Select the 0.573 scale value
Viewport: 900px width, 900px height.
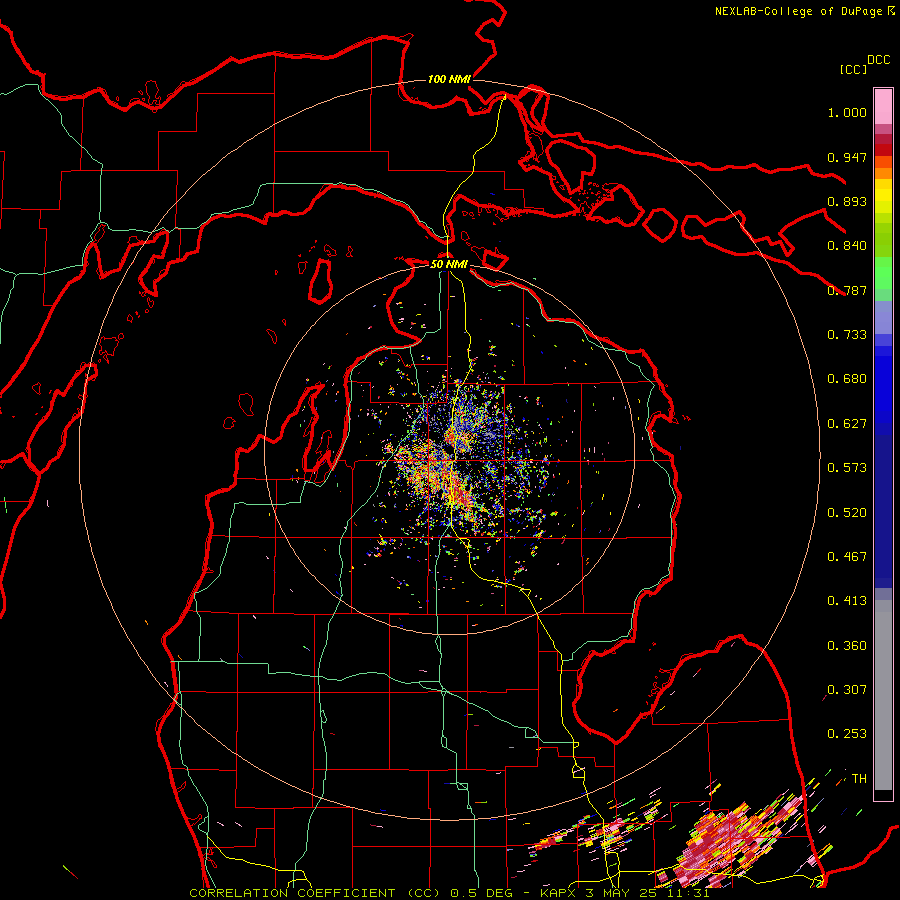[847, 468]
